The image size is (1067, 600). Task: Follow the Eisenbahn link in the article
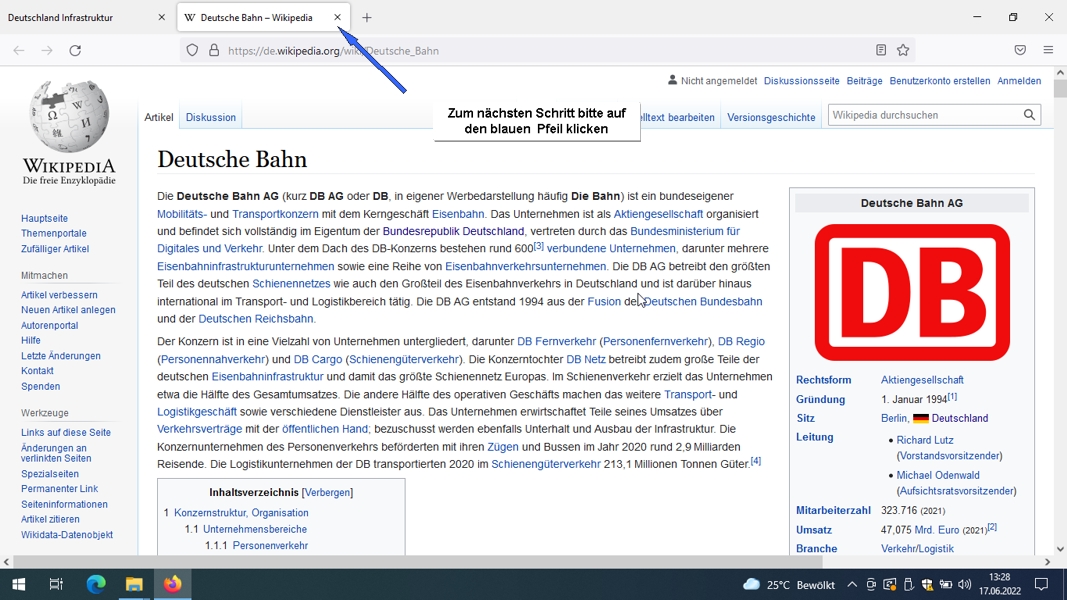[x=458, y=214]
